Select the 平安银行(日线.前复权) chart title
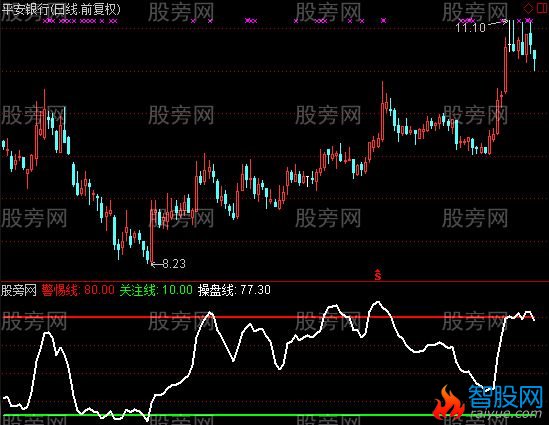This screenshot has height=425, width=549. pyautogui.click(x=61, y=8)
